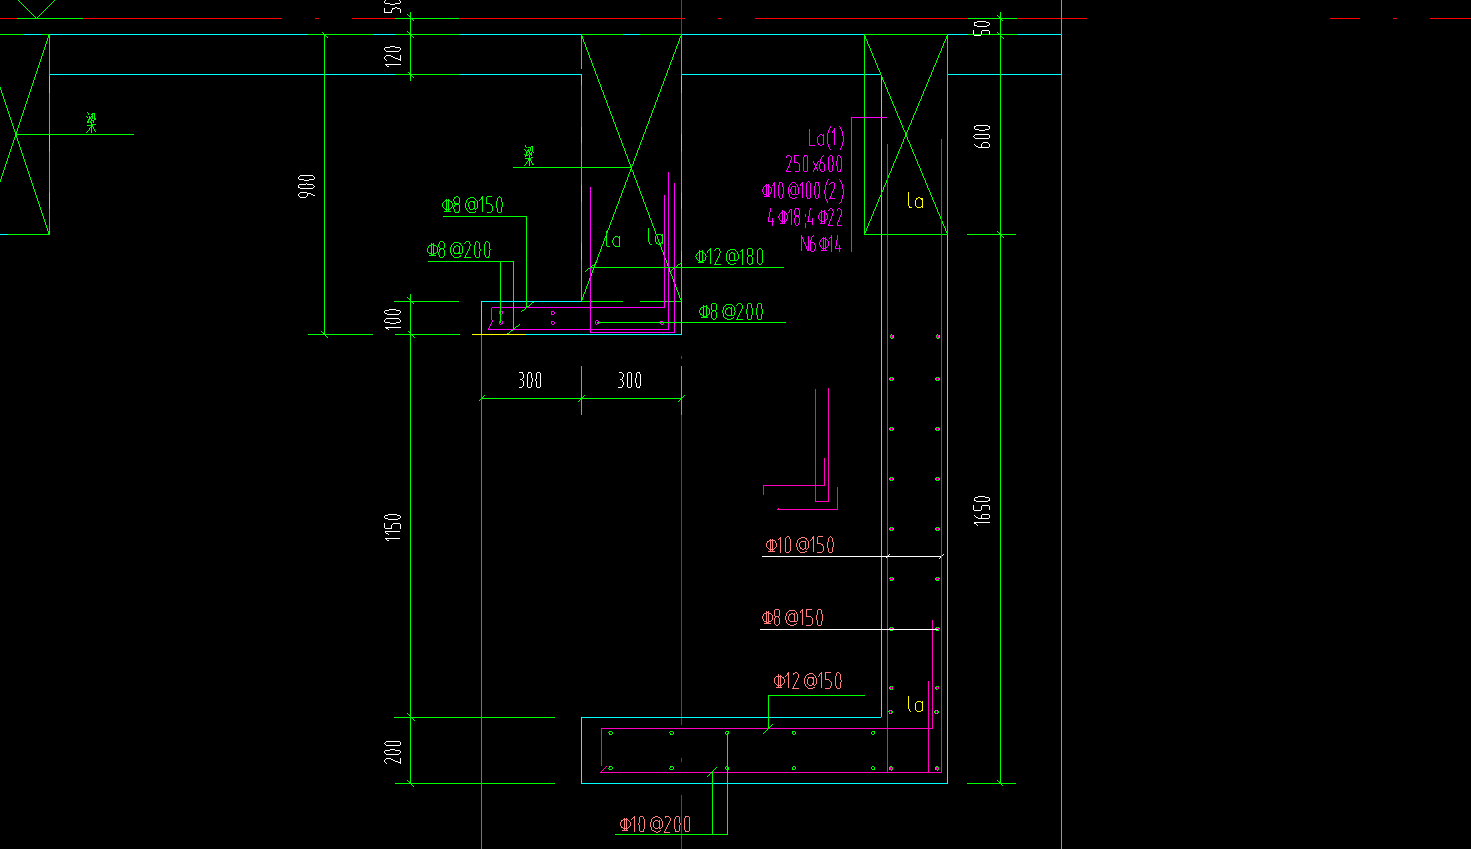Pick the red Φ8@150 rebar label
Image resolution: width=1471 pixels, height=849 pixels.
coord(793,618)
